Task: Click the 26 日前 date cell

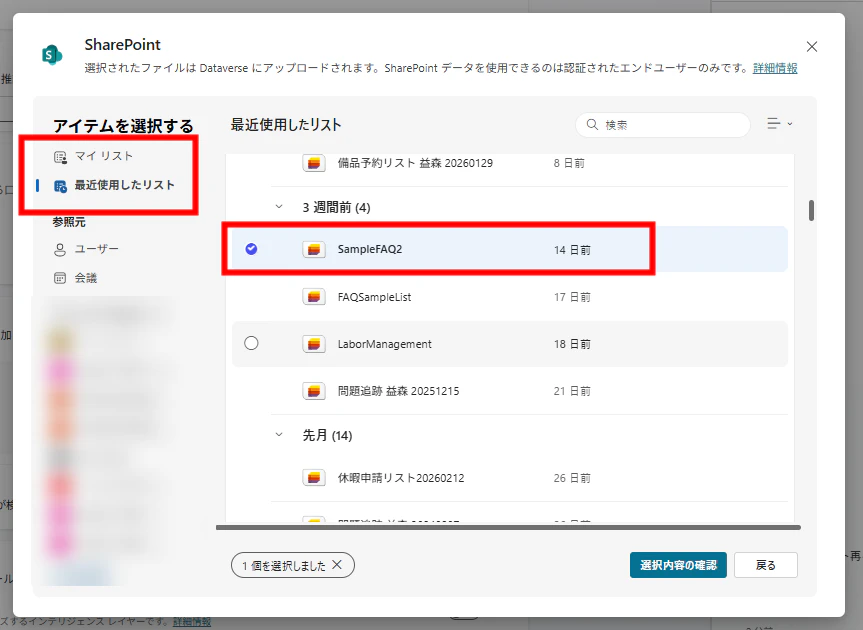Action: point(572,478)
